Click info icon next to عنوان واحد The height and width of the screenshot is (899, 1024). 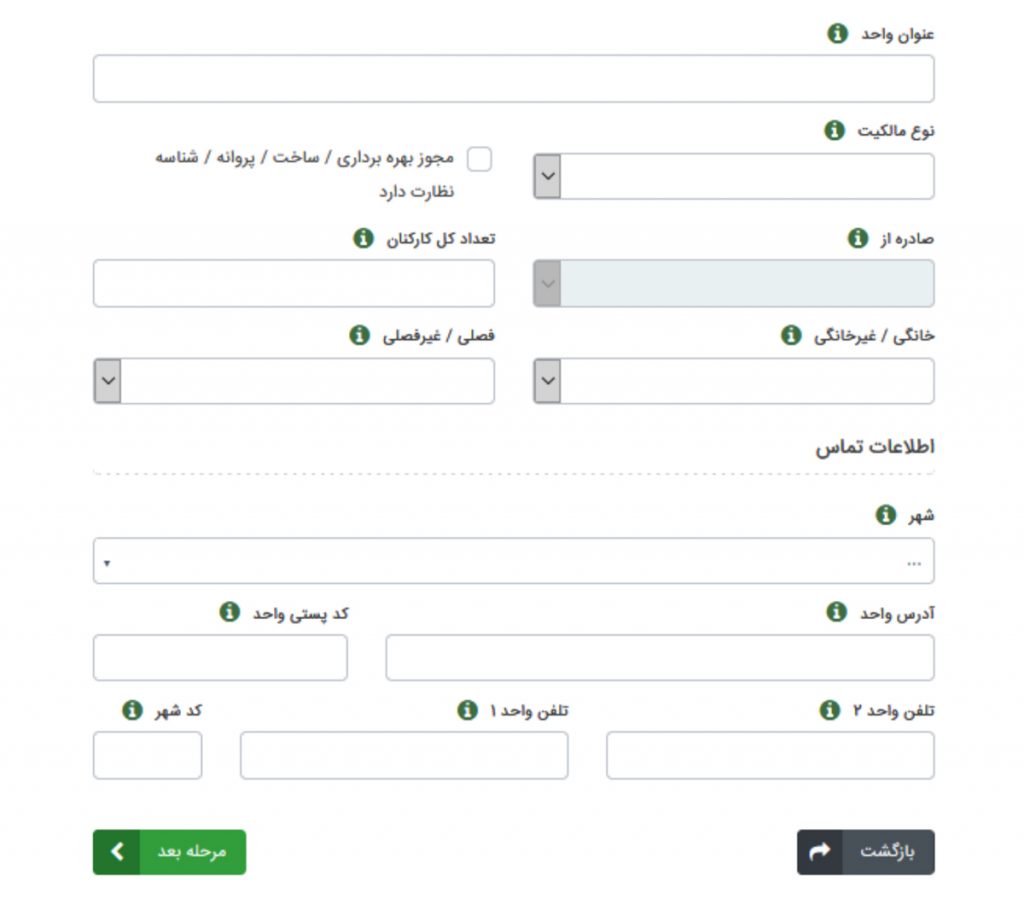(837, 34)
